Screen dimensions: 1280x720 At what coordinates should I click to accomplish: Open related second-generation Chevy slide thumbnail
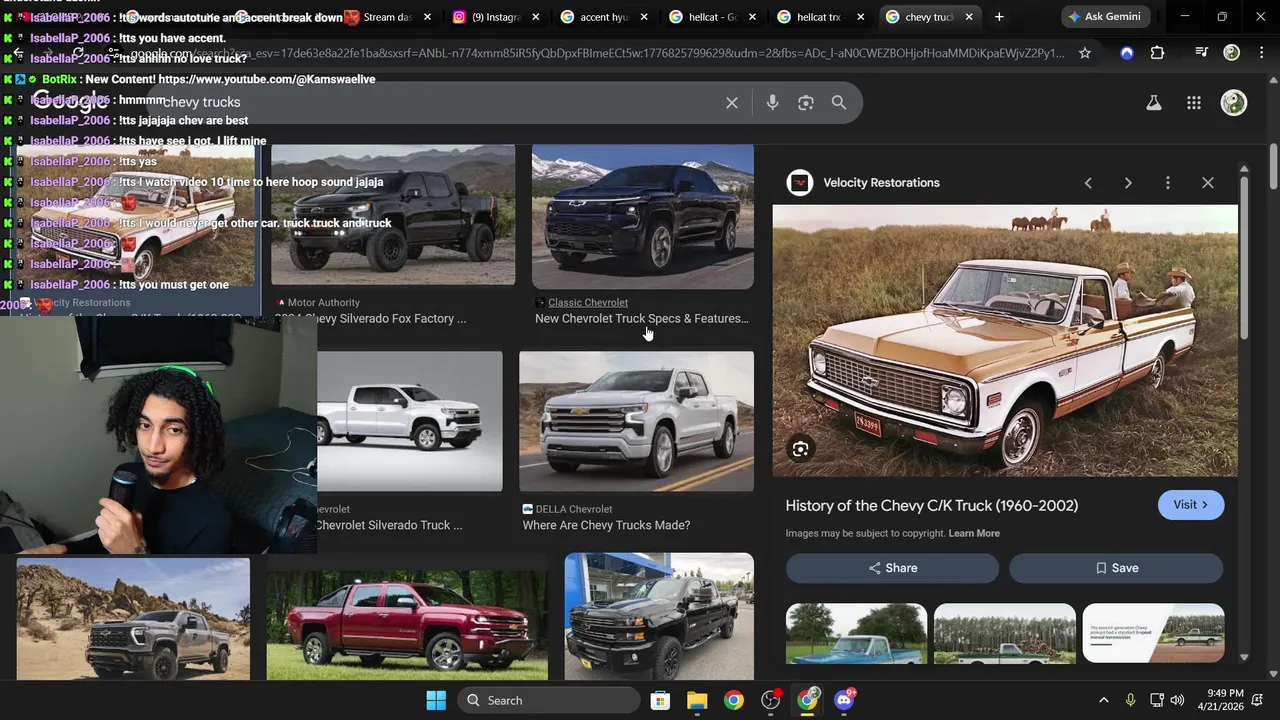tap(1153, 633)
